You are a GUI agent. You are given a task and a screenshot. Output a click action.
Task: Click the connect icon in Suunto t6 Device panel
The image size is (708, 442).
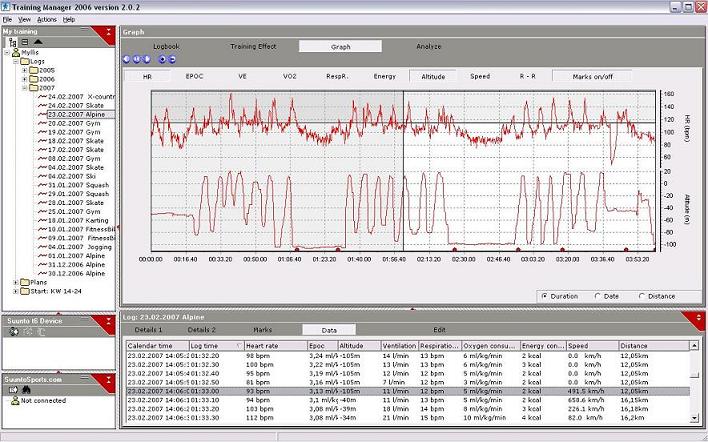click(x=14, y=332)
